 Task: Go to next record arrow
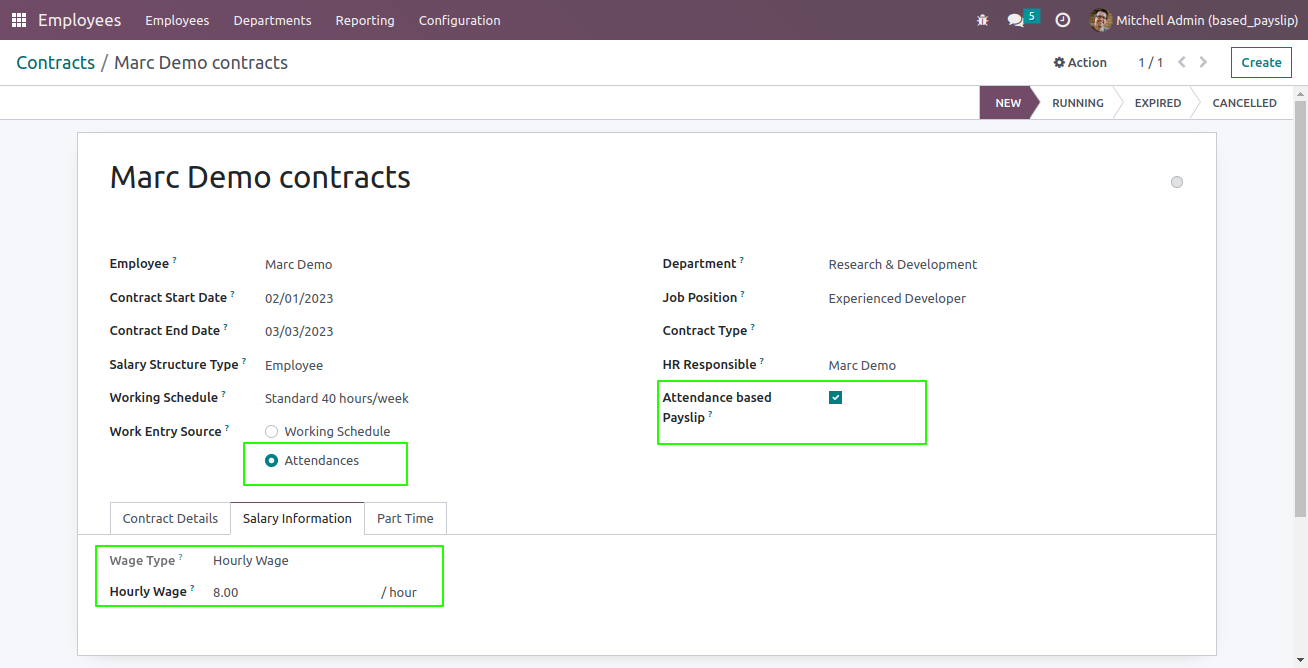pyautogui.click(x=1203, y=62)
